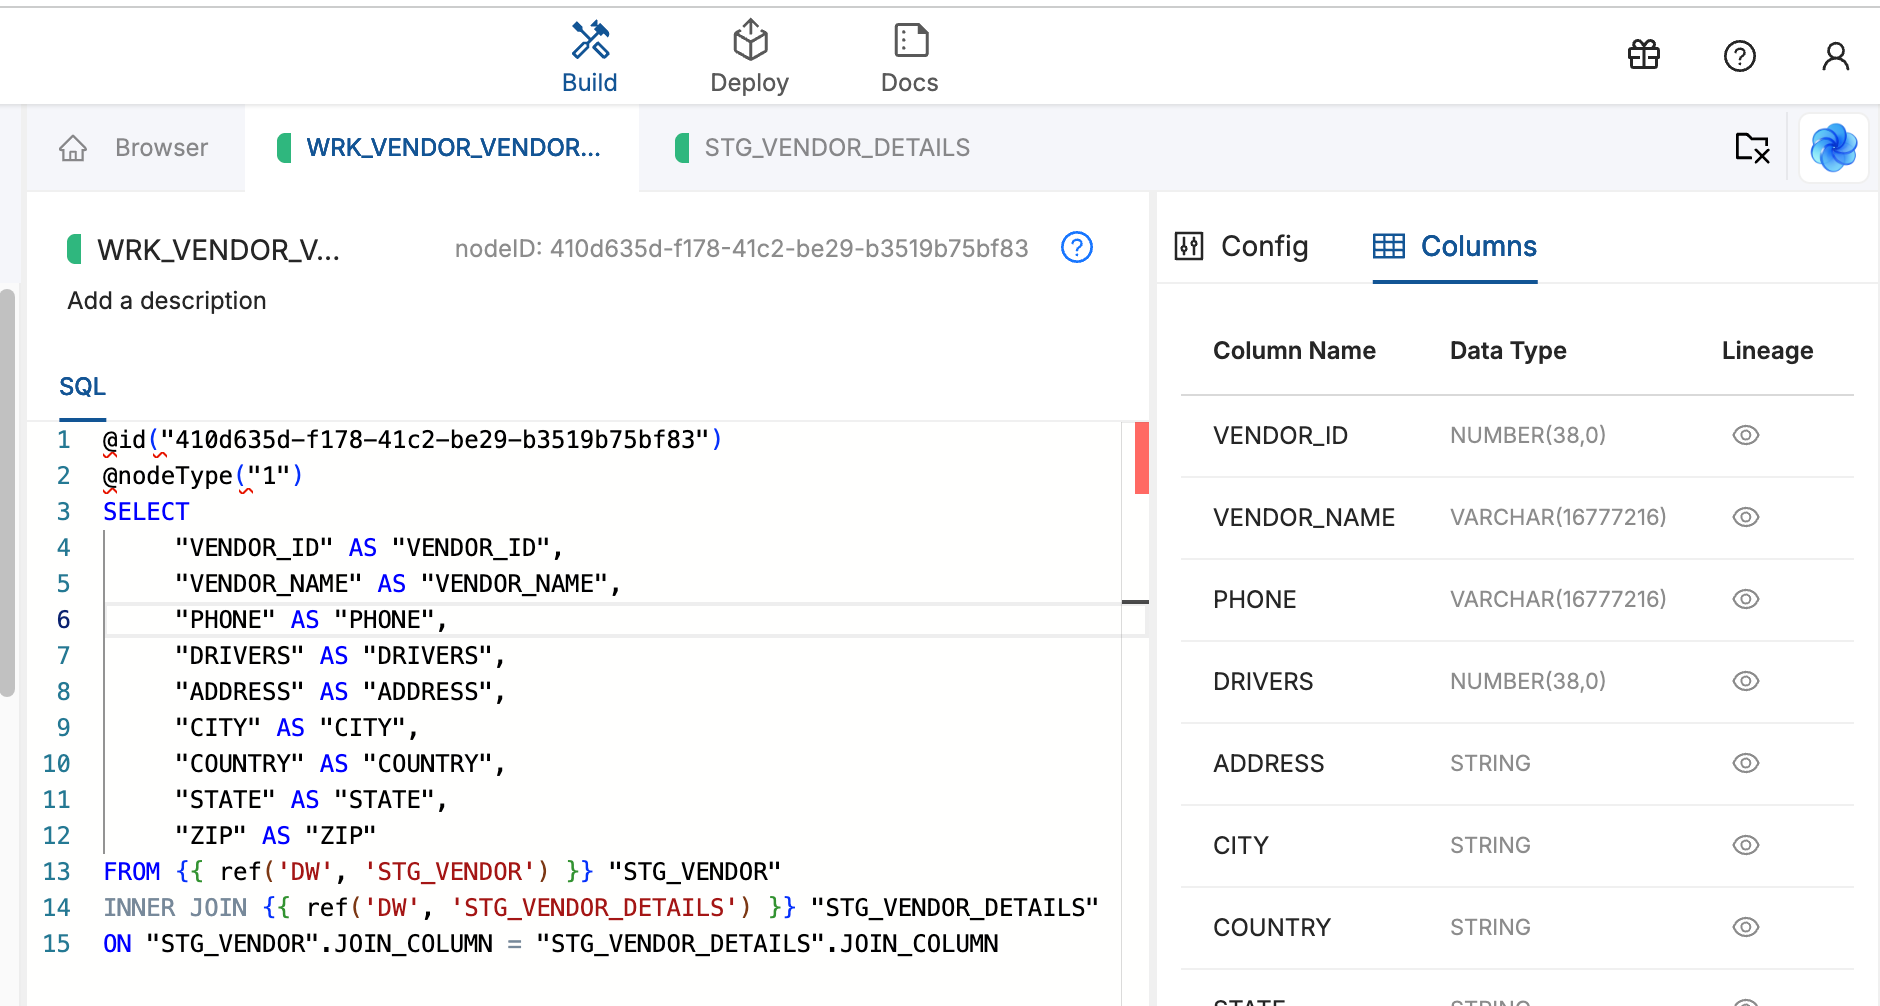The image size is (1880, 1006).
Task: Click STRING type for CITY
Action: pyautogui.click(x=1490, y=845)
